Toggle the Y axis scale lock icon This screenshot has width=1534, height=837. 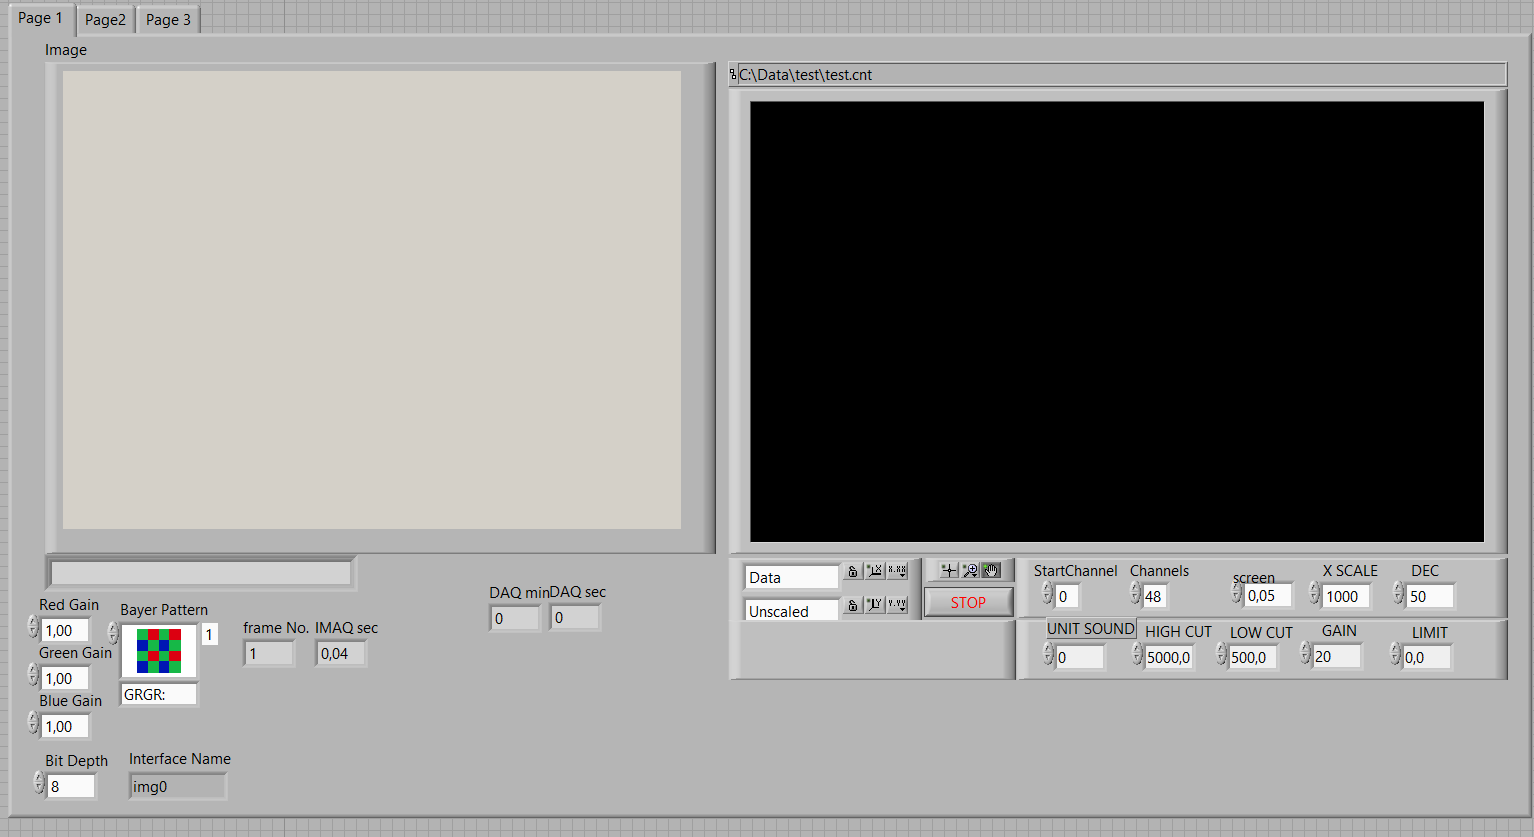click(x=852, y=605)
